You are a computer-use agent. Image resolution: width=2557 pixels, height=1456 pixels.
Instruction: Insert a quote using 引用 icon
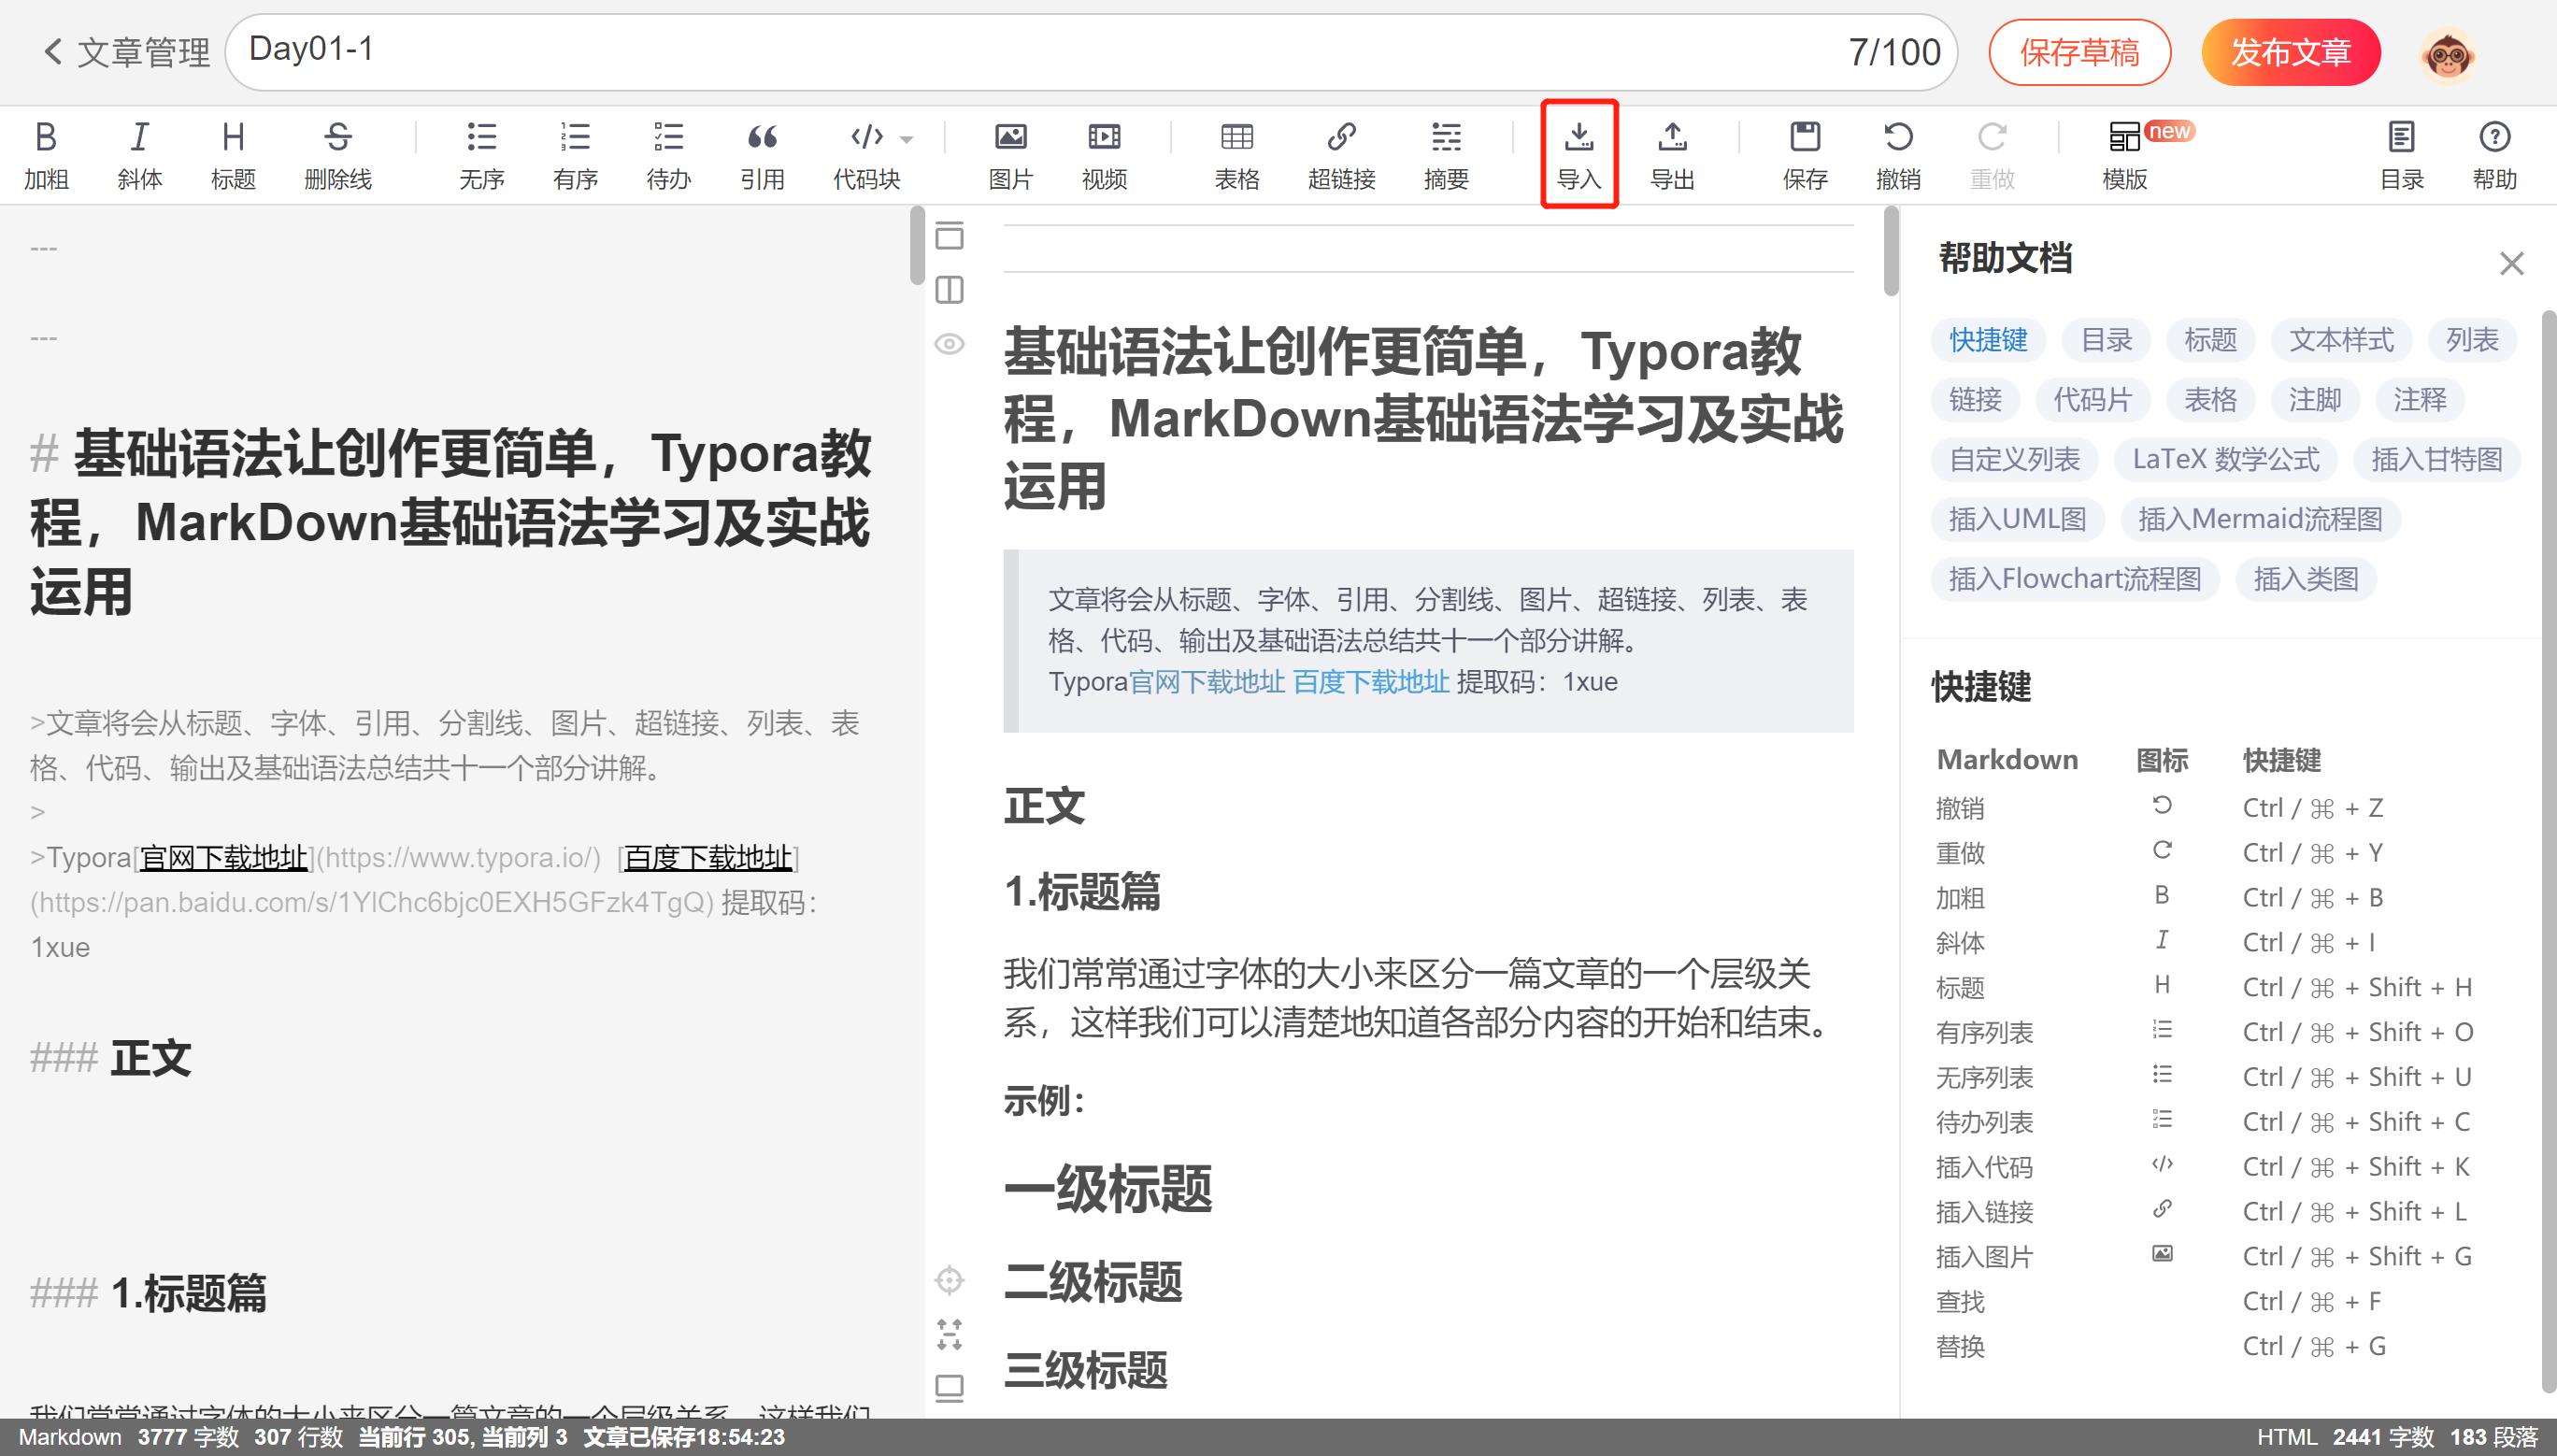click(762, 138)
